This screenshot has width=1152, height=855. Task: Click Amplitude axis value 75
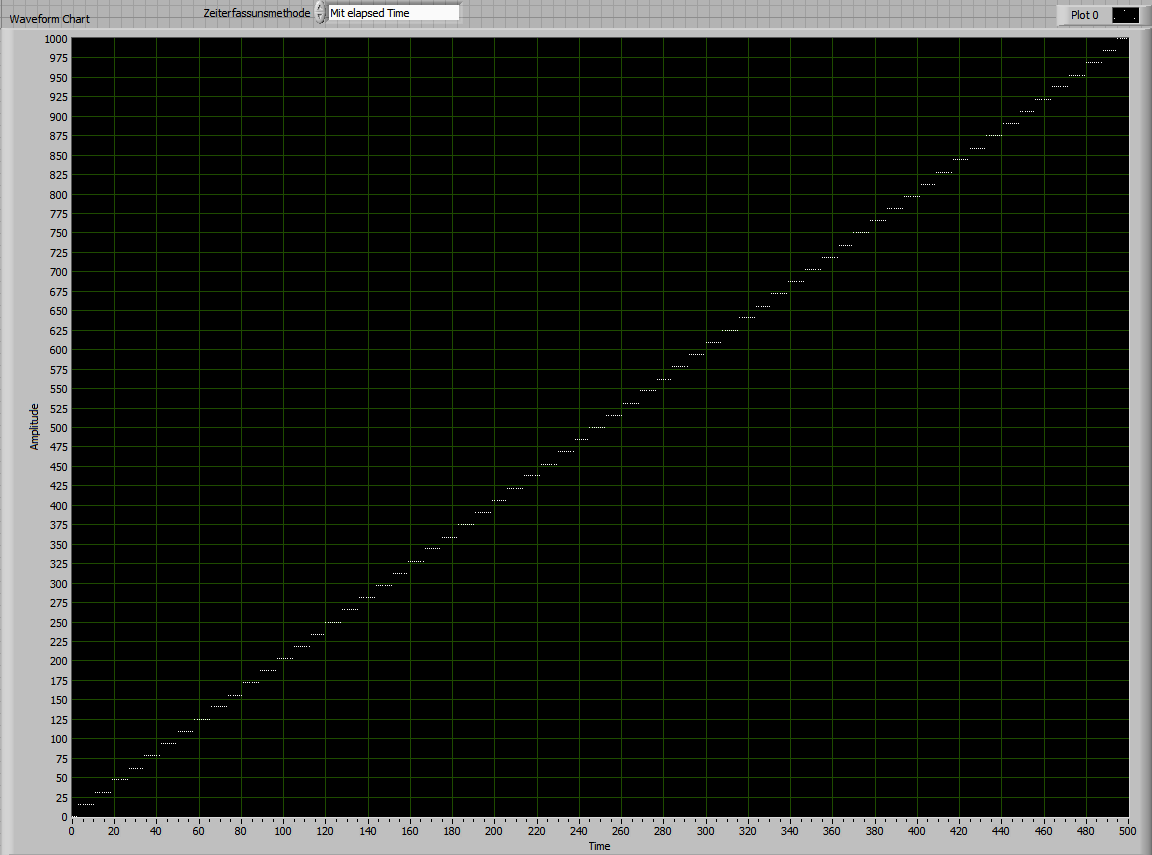coord(62,759)
